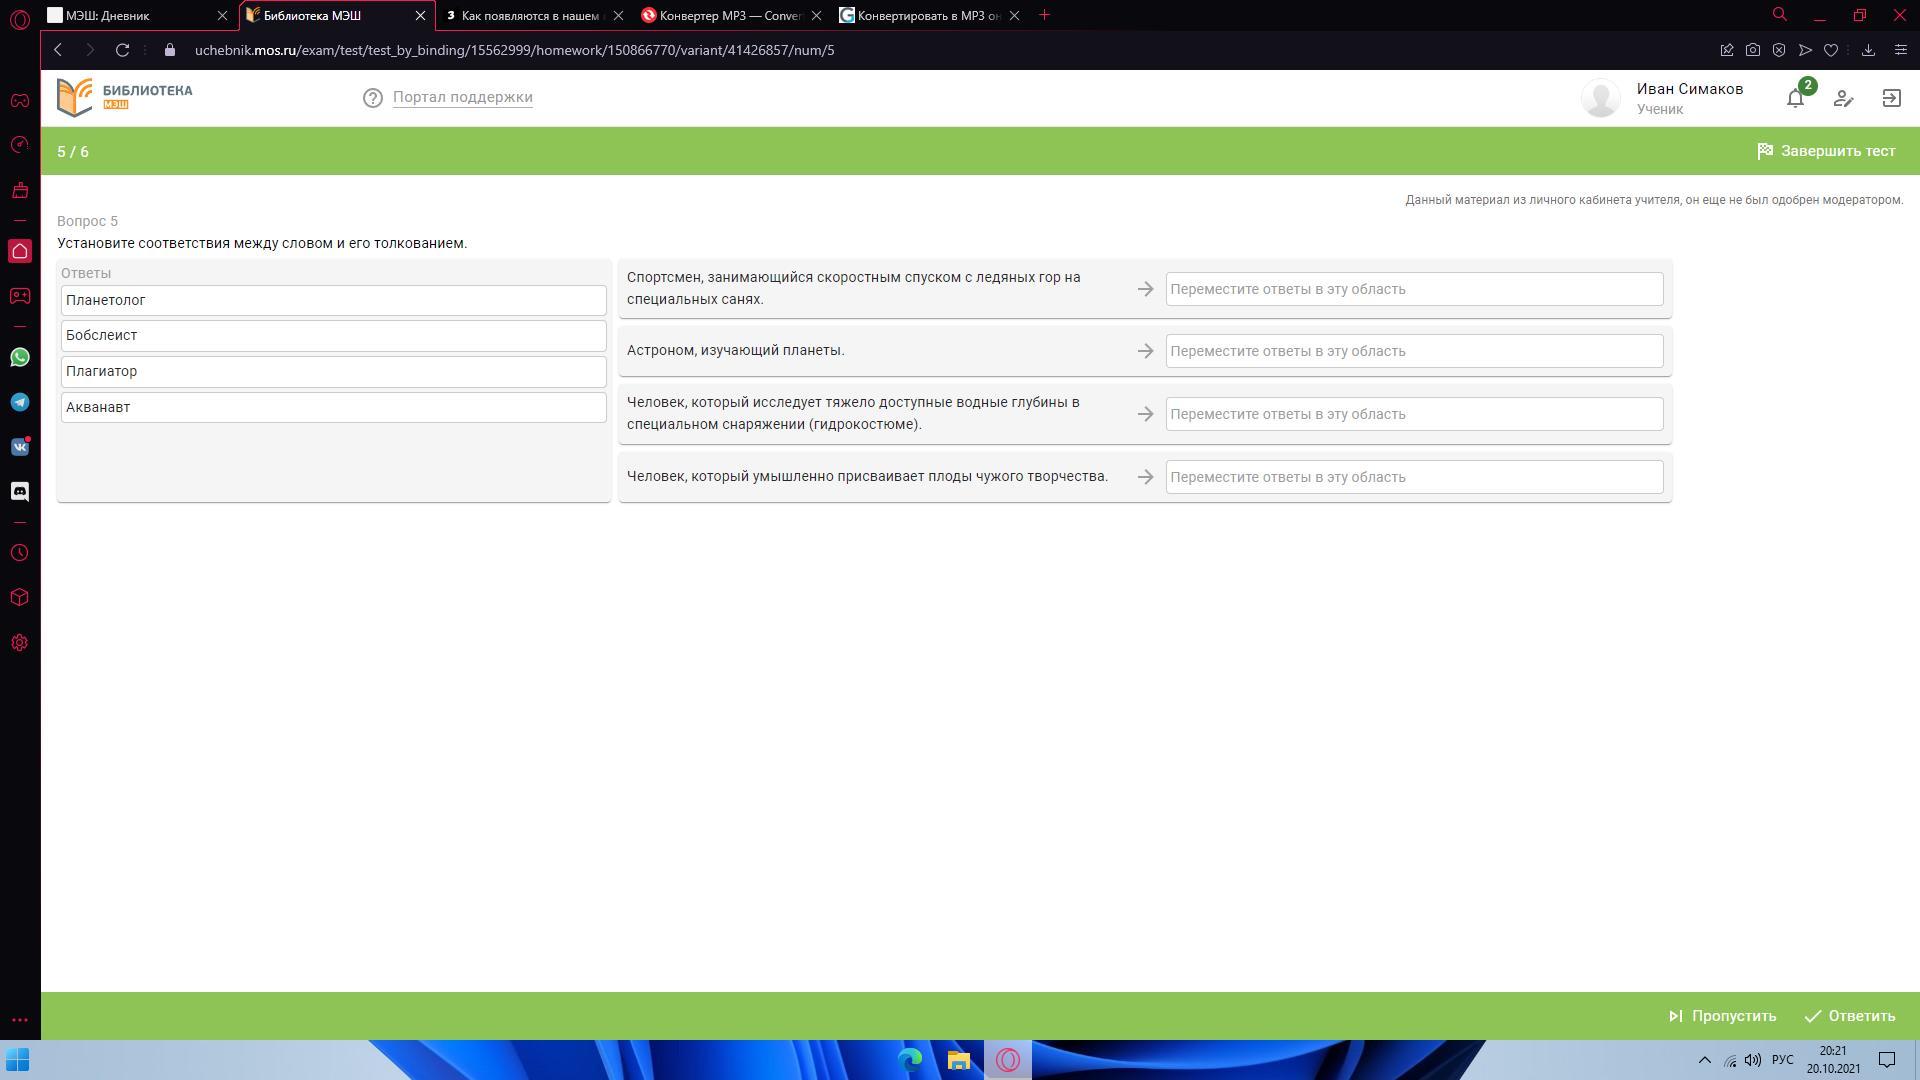Click the Библиотека МЭШ logo
Screen dimensions: 1920x1080
[124, 97]
